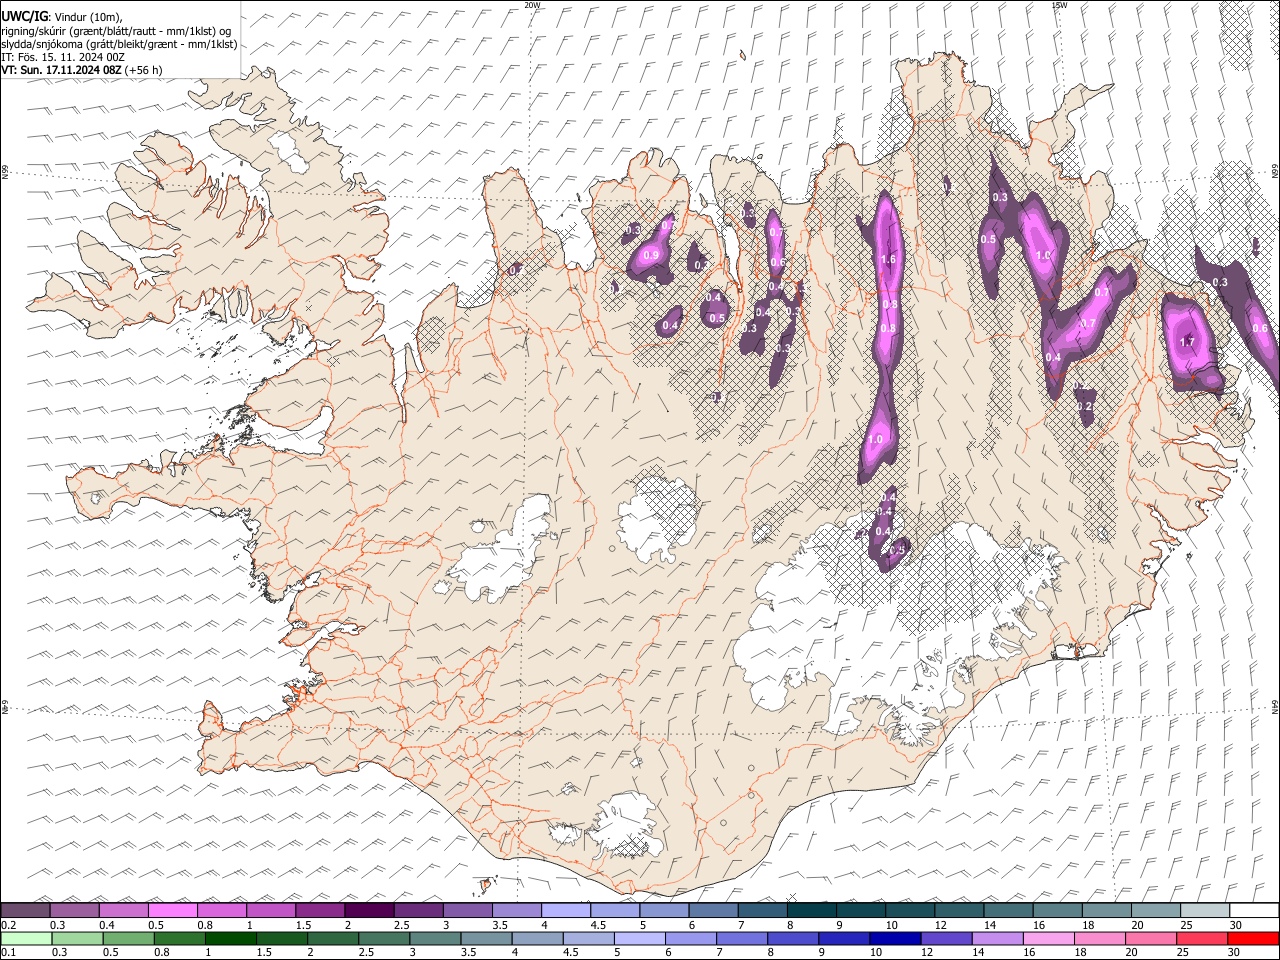Screen dimensions: 1280x960
Task: Select the dark purple upper legend swatch 2
Action: point(369,910)
